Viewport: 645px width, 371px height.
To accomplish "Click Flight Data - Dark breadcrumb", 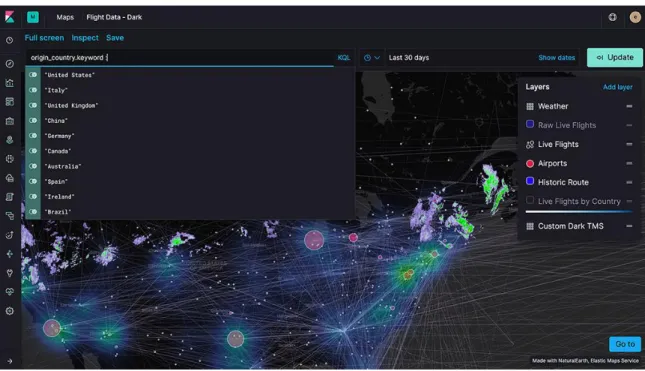I will [x=114, y=17].
